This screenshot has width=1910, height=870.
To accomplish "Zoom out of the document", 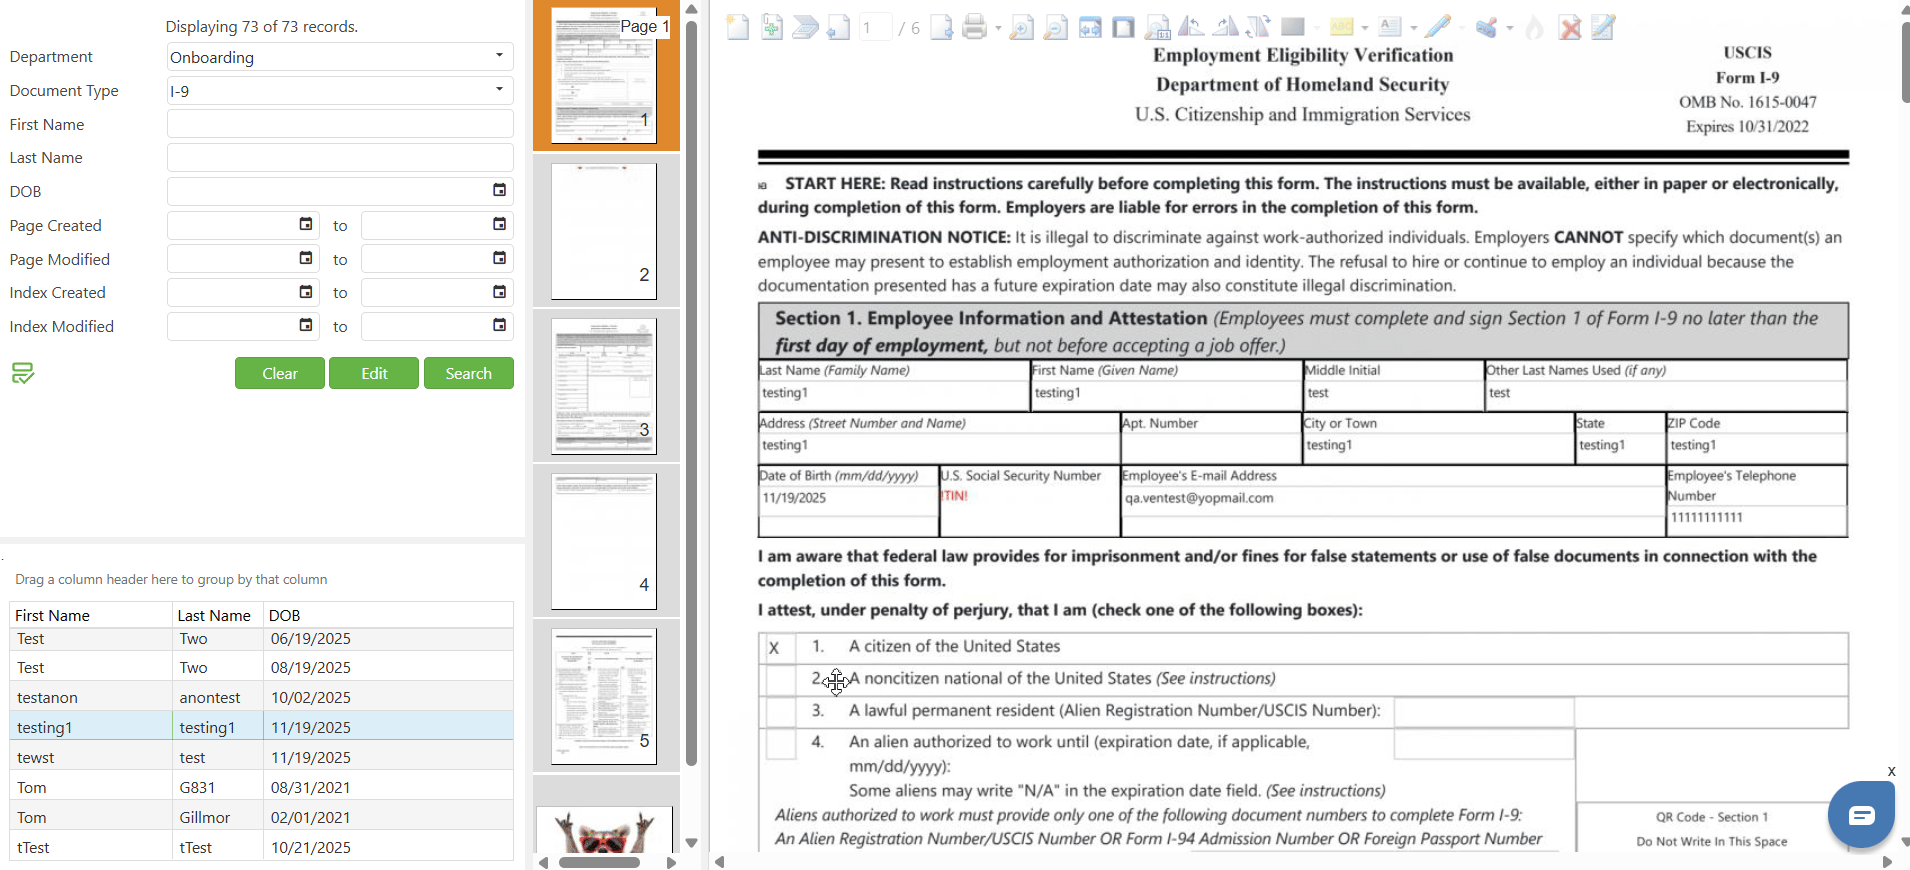I will tap(1055, 27).
